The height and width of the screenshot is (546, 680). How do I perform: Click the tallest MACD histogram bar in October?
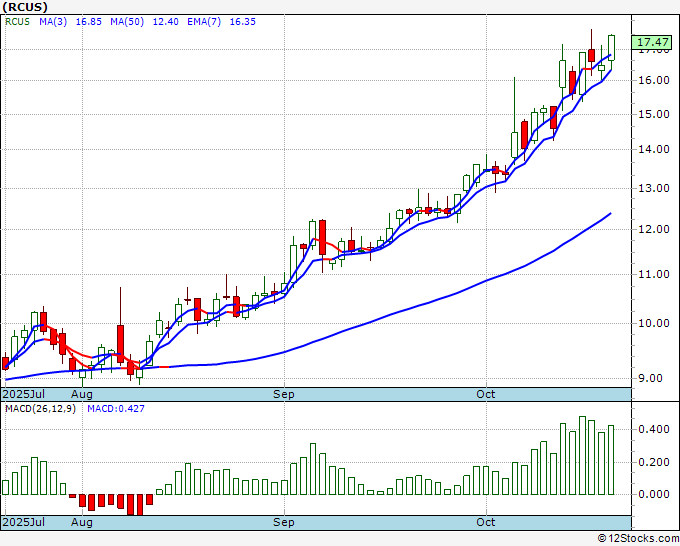tap(582, 455)
